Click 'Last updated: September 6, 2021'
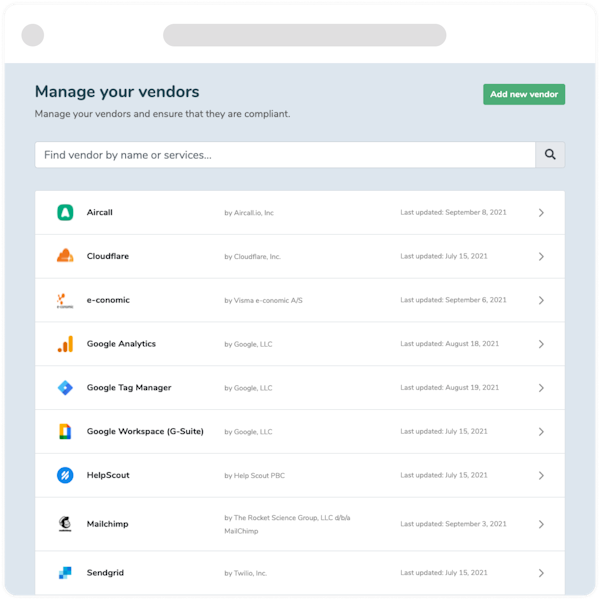 [453, 300]
